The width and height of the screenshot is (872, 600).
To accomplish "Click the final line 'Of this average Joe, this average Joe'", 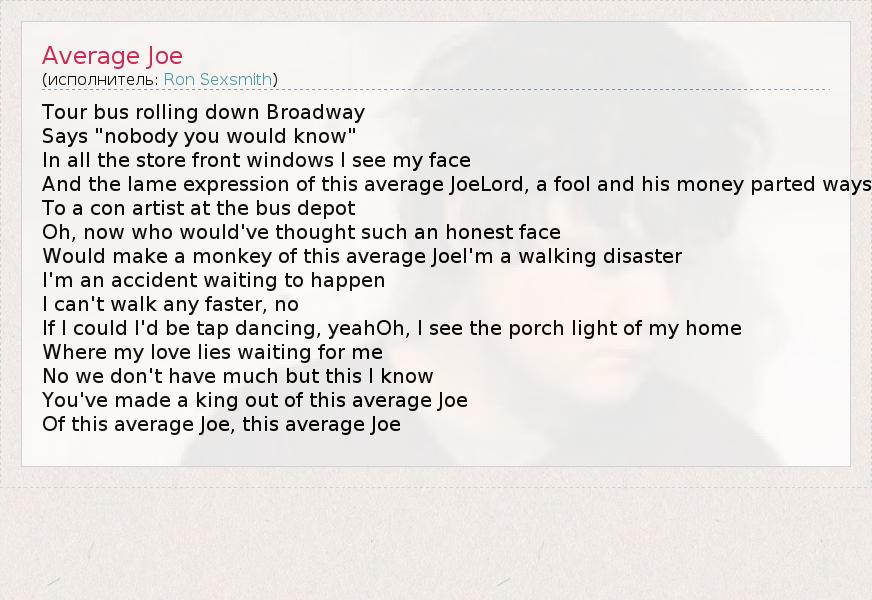I will pyautogui.click(x=221, y=424).
